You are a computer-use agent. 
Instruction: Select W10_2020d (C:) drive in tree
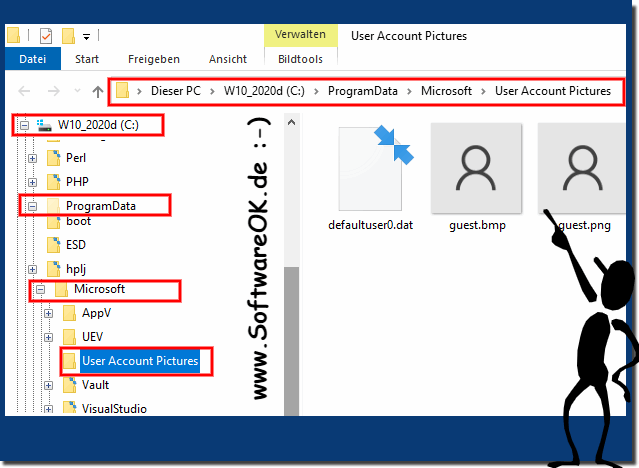[98, 125]
